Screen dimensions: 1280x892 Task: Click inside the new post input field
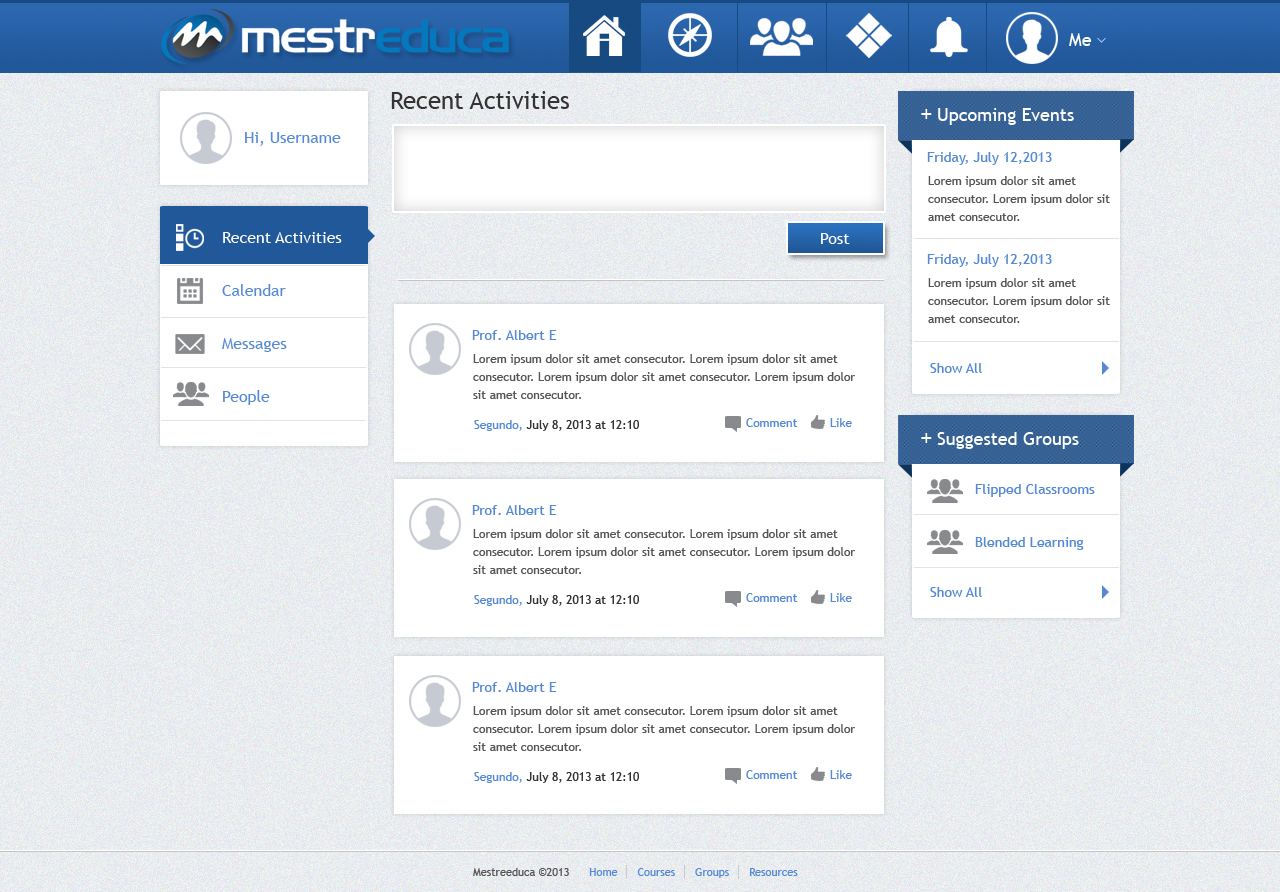[638, 168]
